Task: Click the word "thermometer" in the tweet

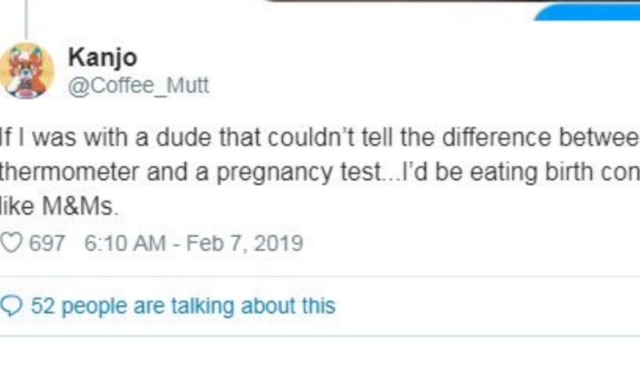Action: point(69,172)
